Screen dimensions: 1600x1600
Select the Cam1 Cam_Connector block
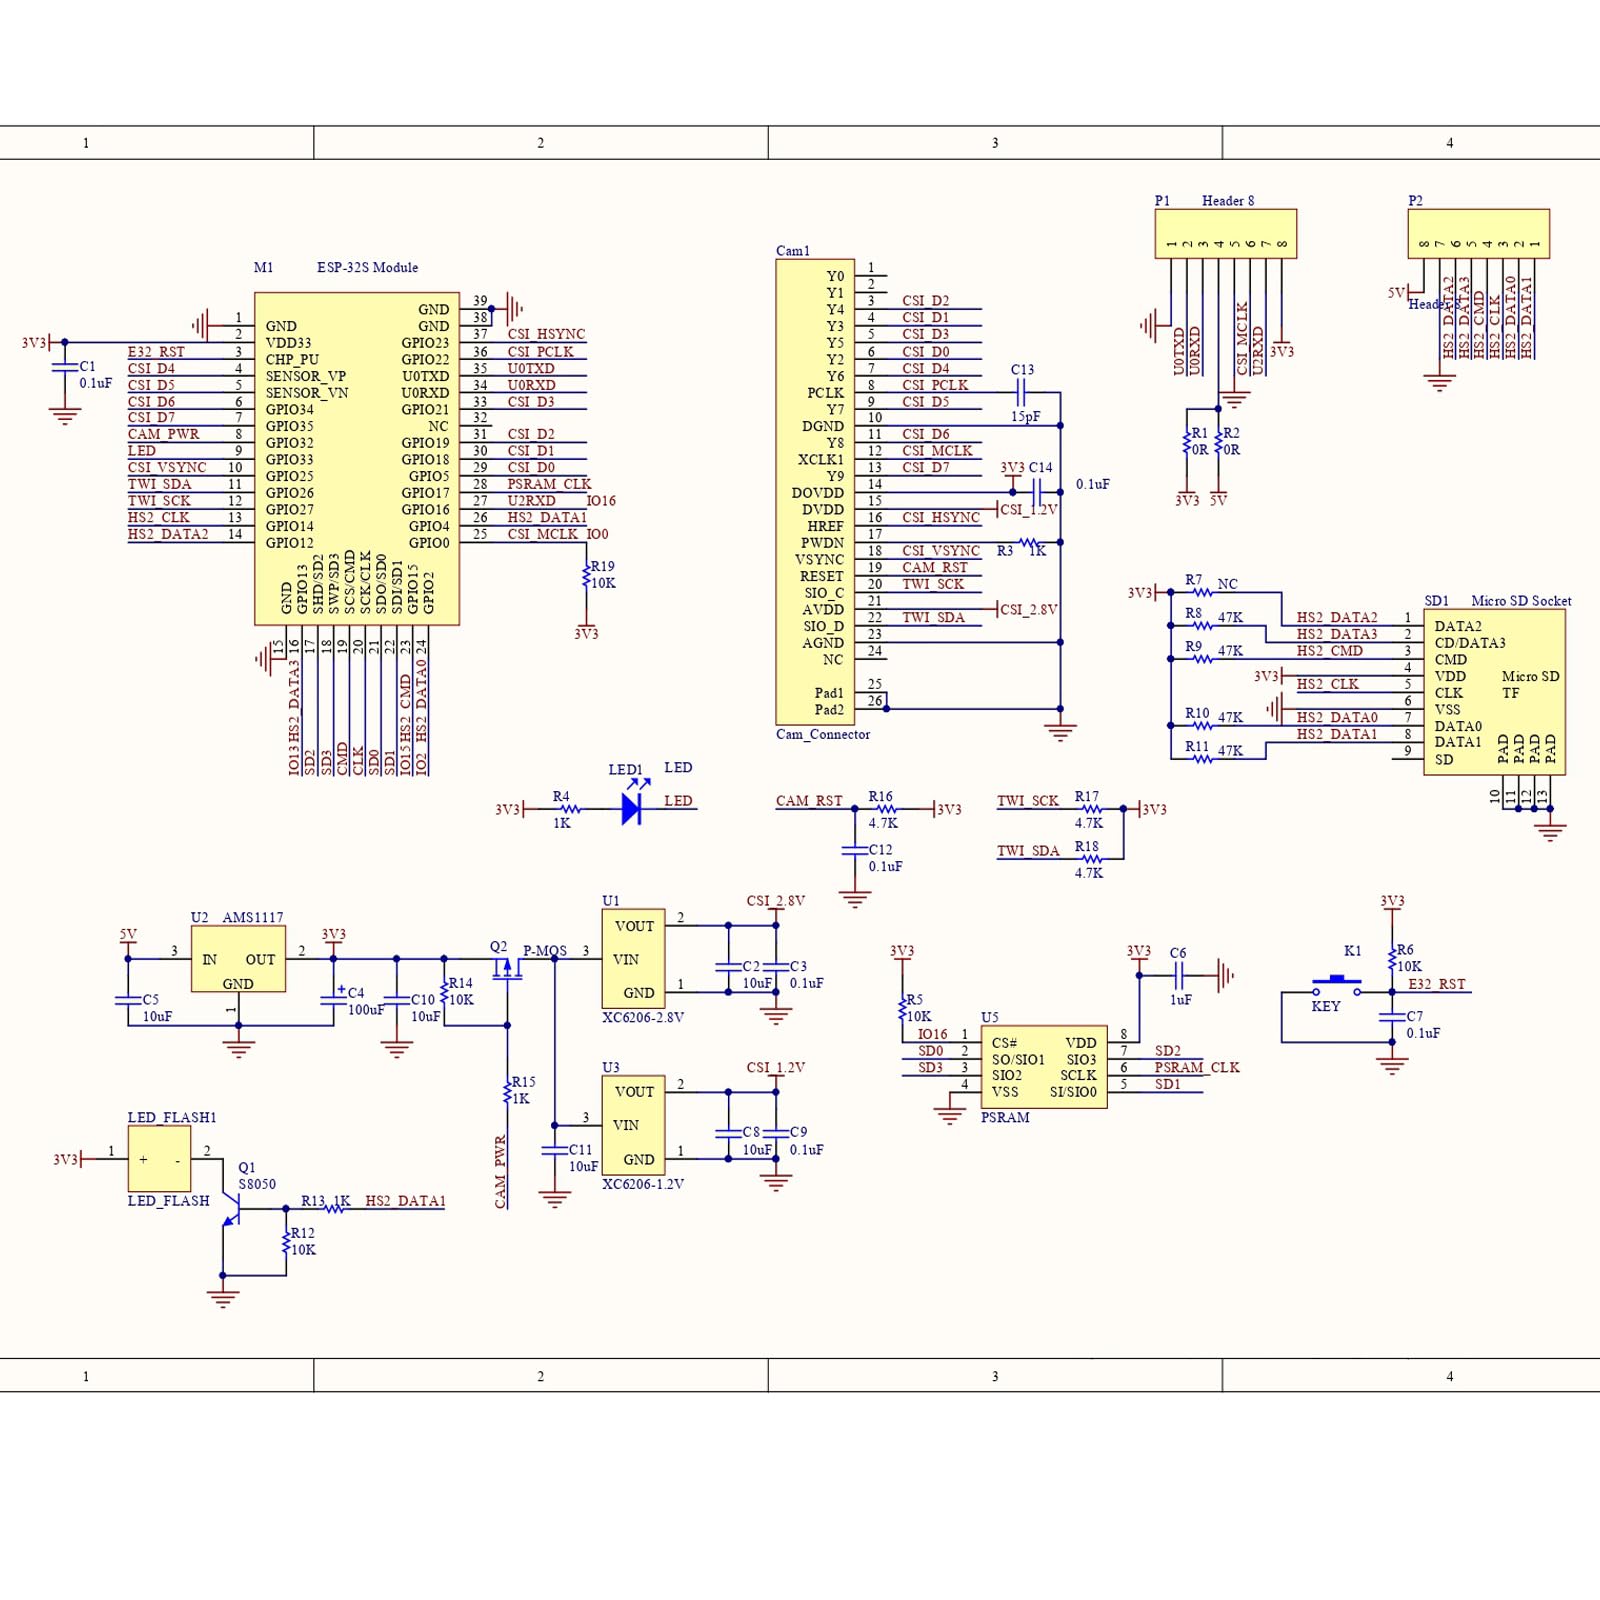[815, 492]
